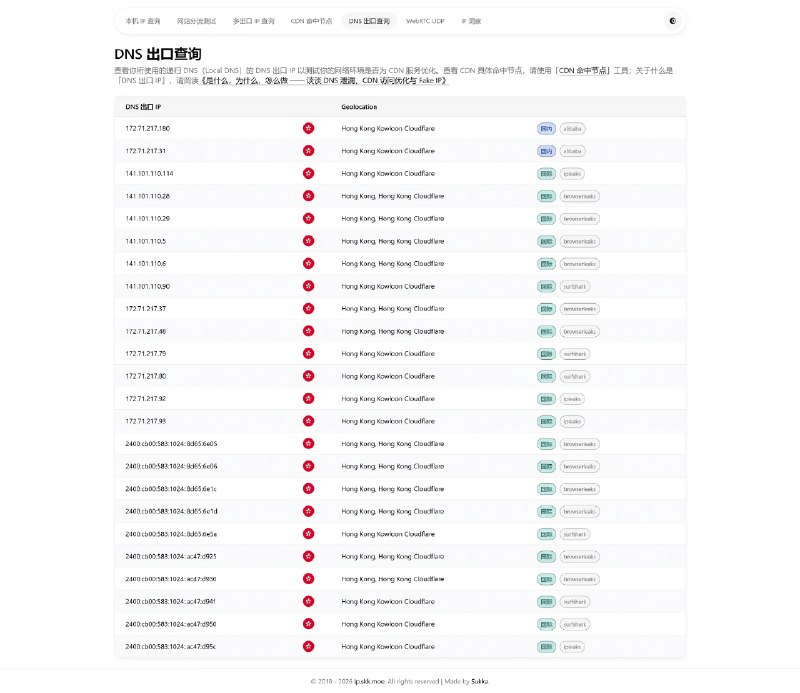Visit the ip.skk.moe footer link
This screenshot has height=693, width=800.
(x=369, y=681)
